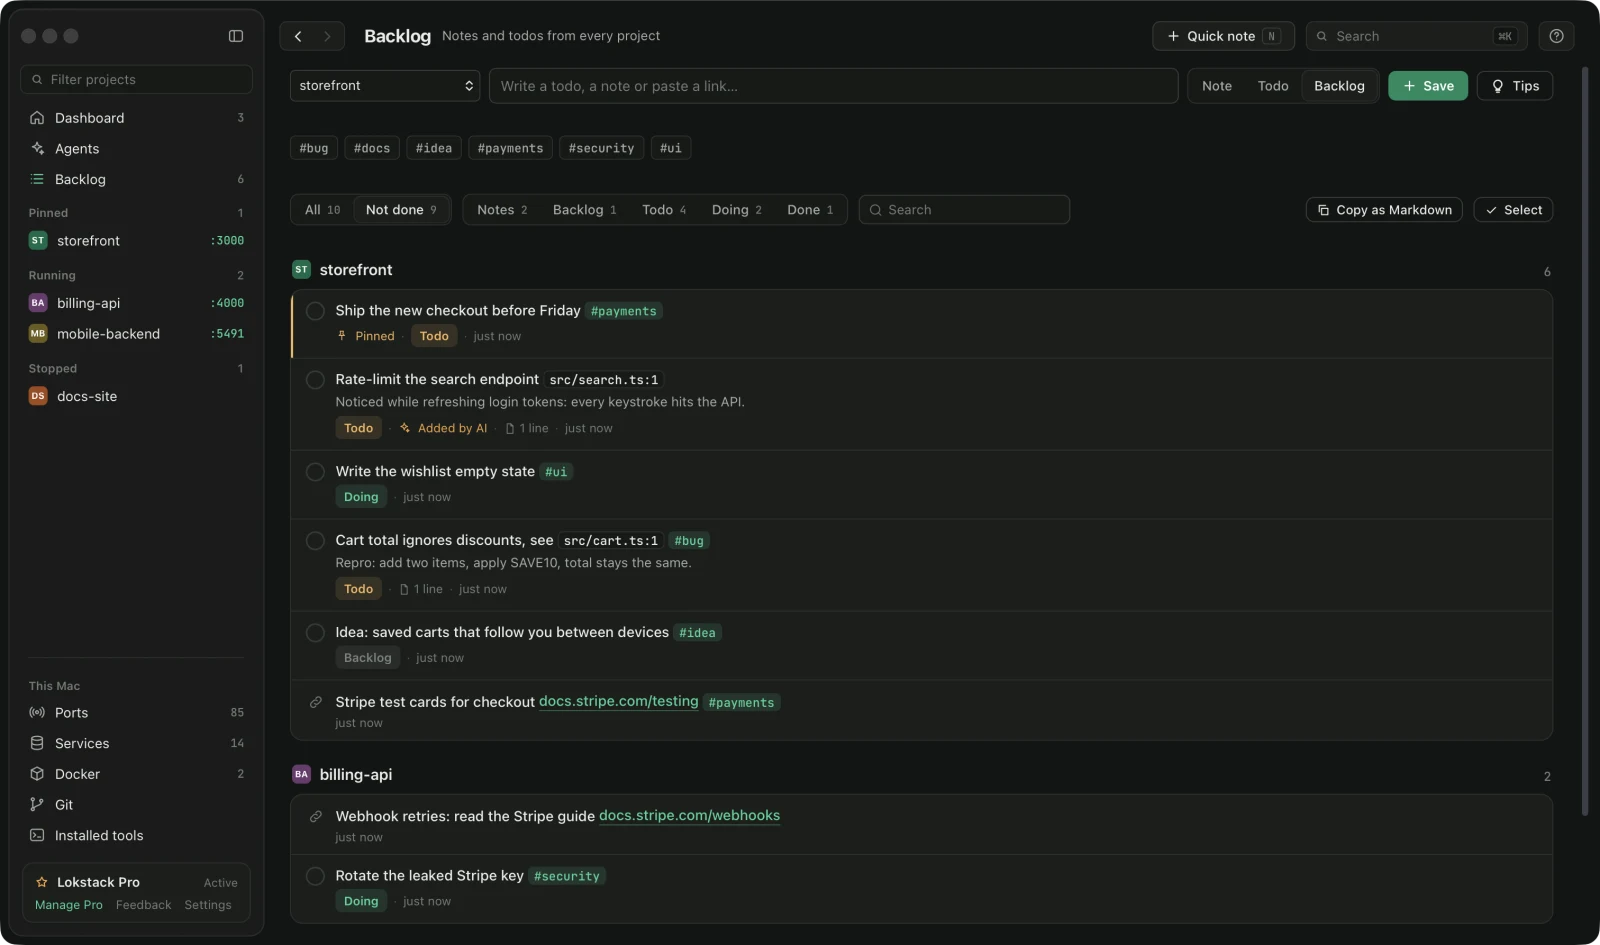Click the main list vertical scrollbar
1600x945 pixels.
(x=1584, y=440)
